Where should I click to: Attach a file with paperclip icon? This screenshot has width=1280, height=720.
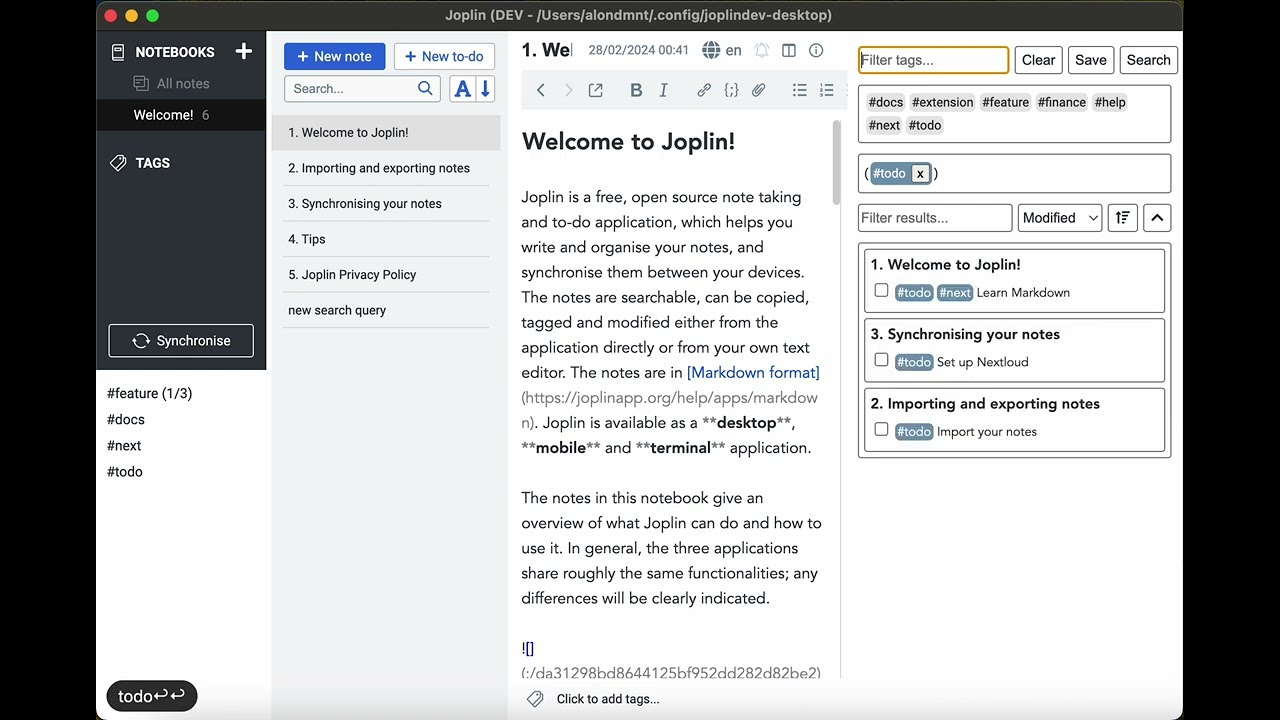(759, 90)
